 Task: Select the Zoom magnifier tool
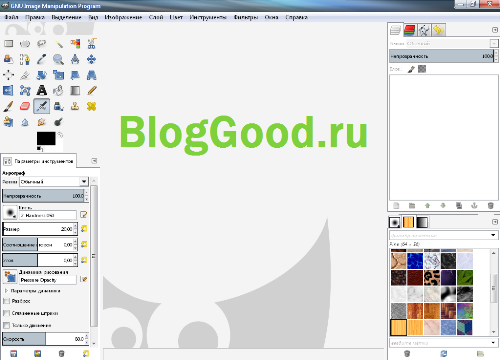pos(58,59)
